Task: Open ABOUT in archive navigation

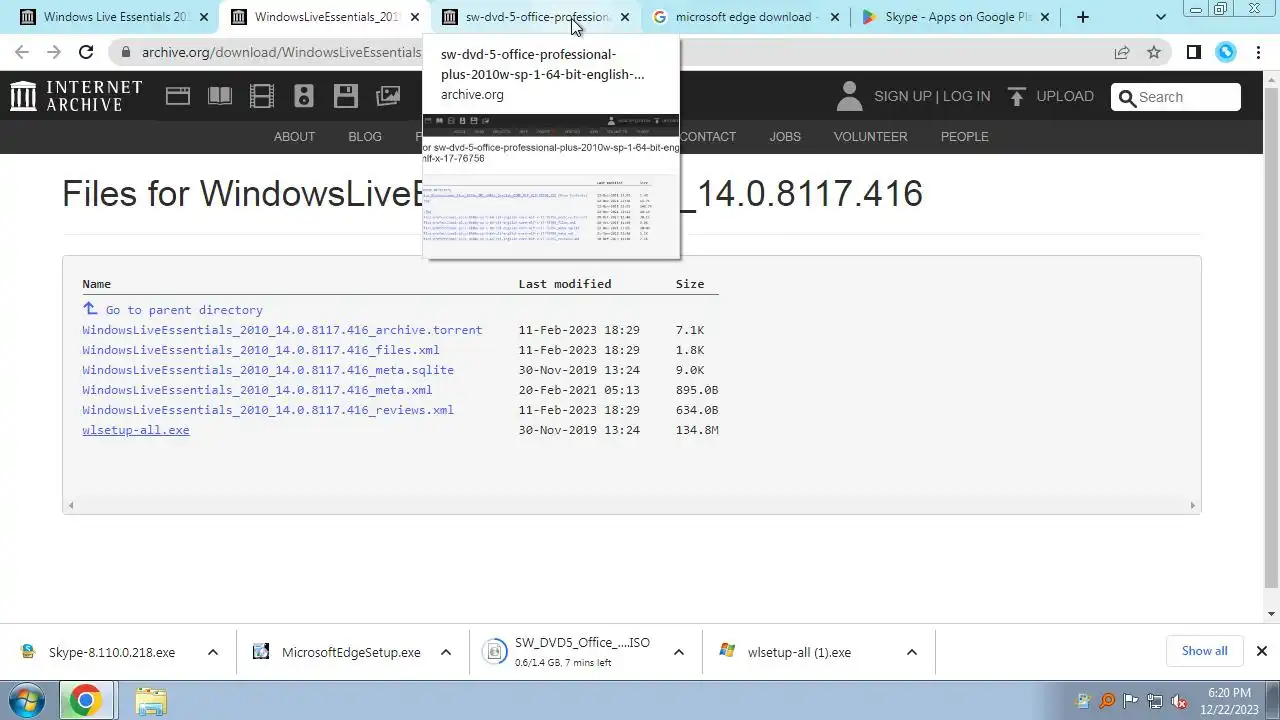Action: [x=294, y=136]
